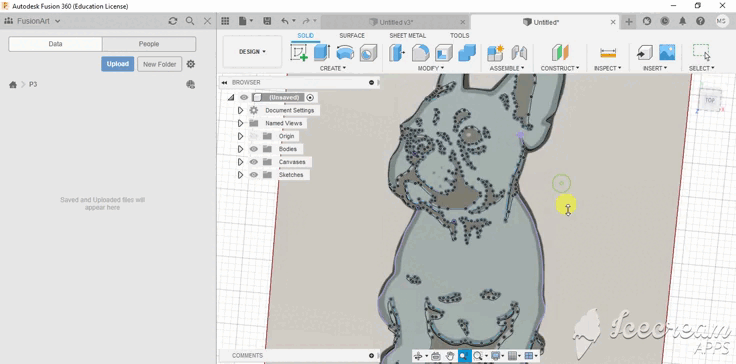The image size is (736, 364).
Task: Toggle visibility of the Unsaved root component
Action: [244, 98]
